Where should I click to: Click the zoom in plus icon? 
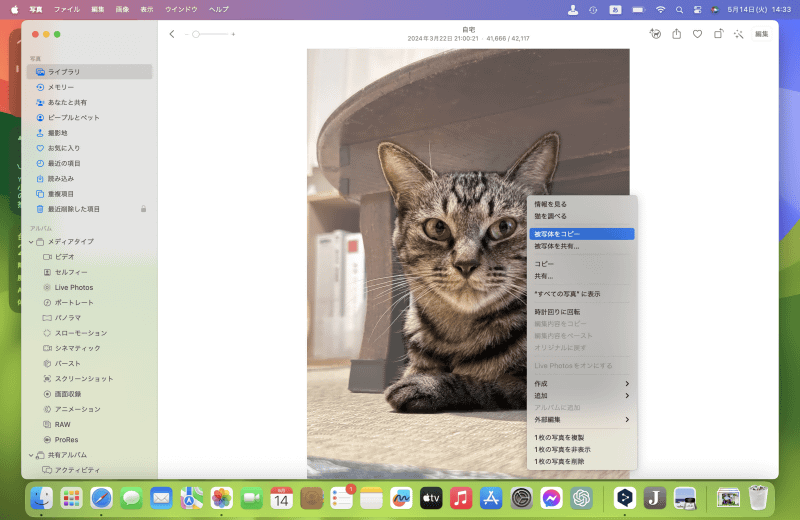coord(233,34)
